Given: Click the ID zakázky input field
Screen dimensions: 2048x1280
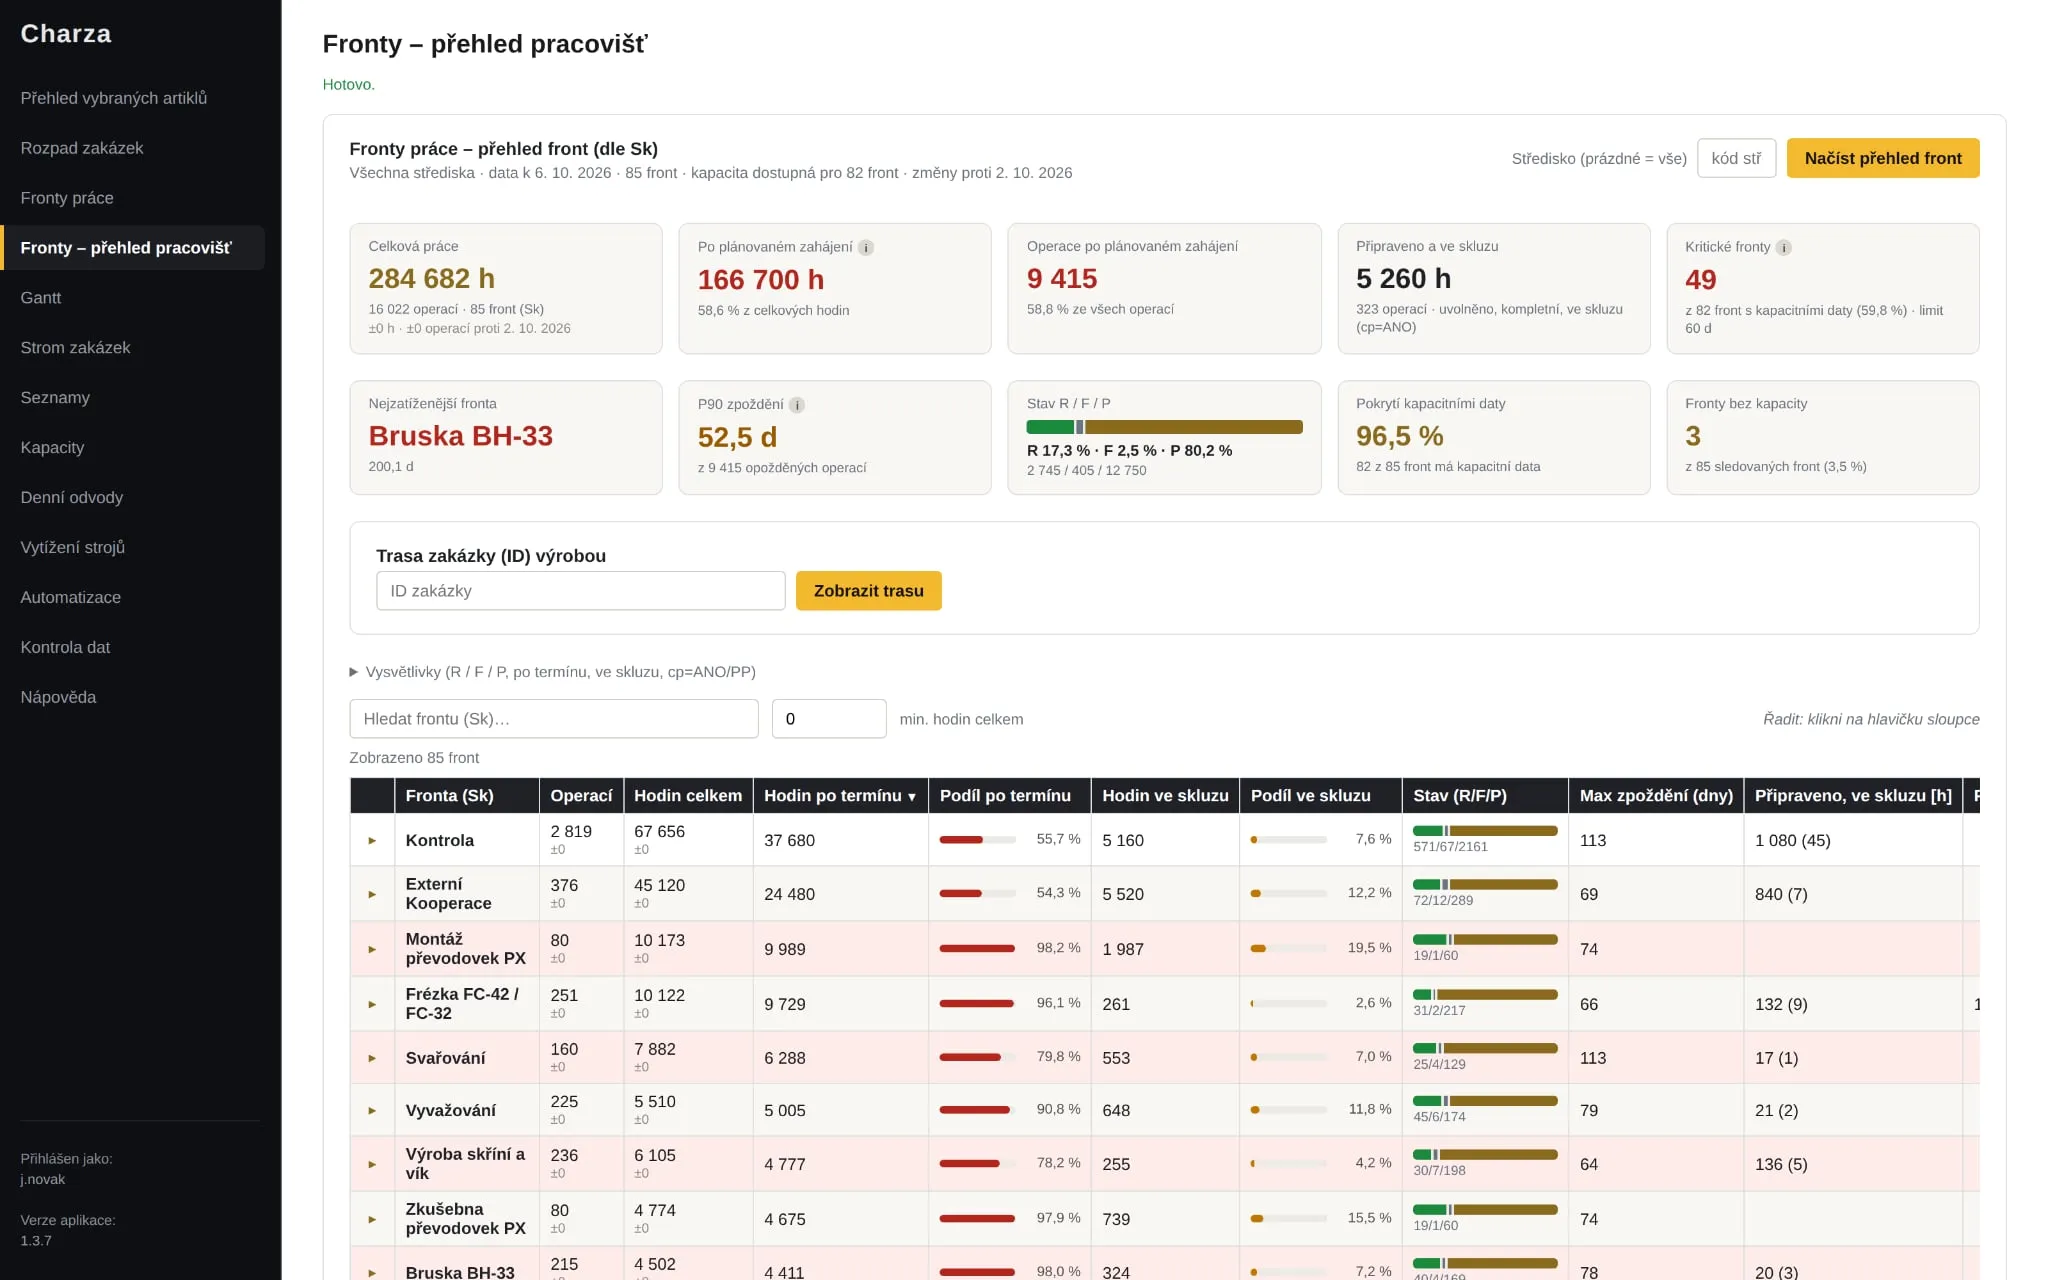Looking at the screenshot, I should click(x=580, y=591).
